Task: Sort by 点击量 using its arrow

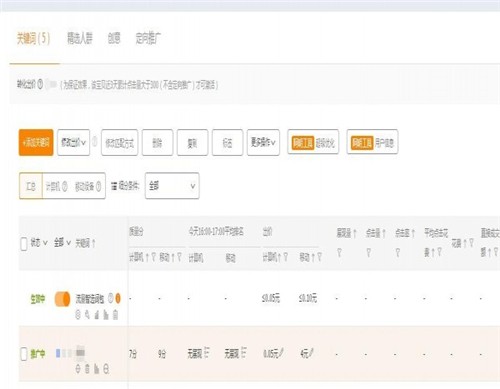Action: [x=384, y=233]
